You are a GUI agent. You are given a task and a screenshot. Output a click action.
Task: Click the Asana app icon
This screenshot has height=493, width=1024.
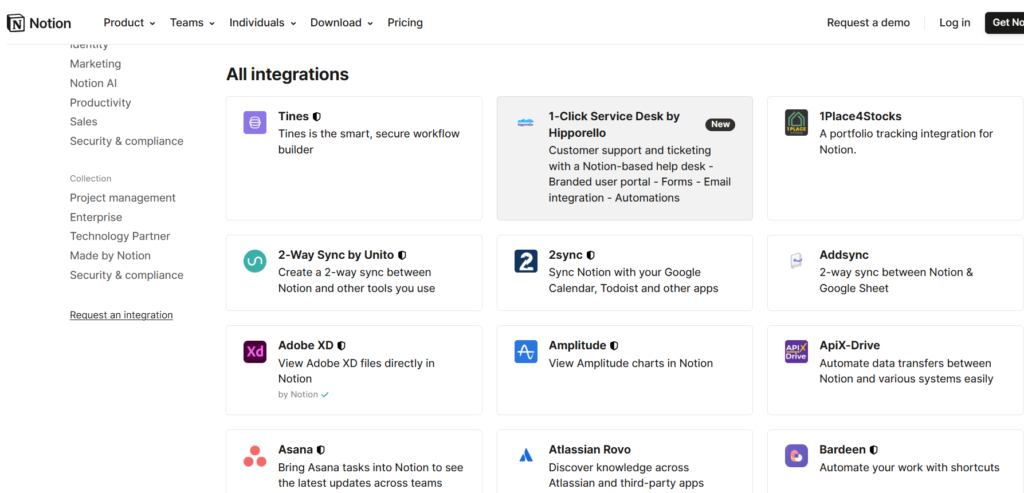[255, 456]
